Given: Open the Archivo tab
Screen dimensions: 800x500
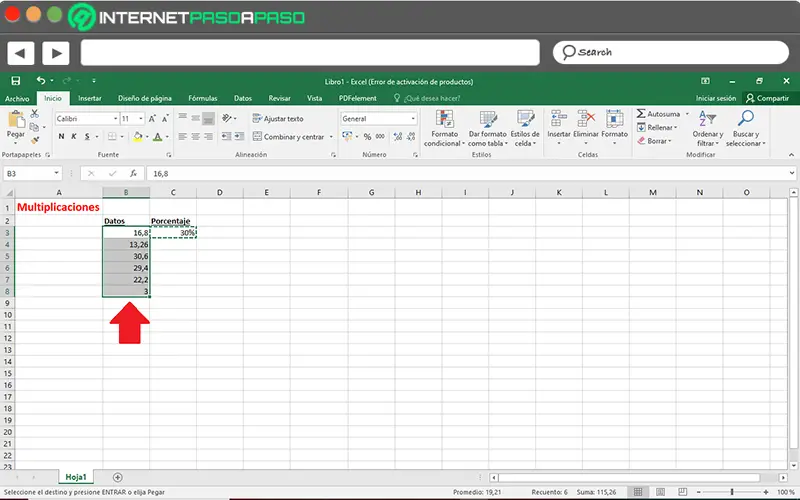Looking at the screenshot, I should tap(17, 98).
